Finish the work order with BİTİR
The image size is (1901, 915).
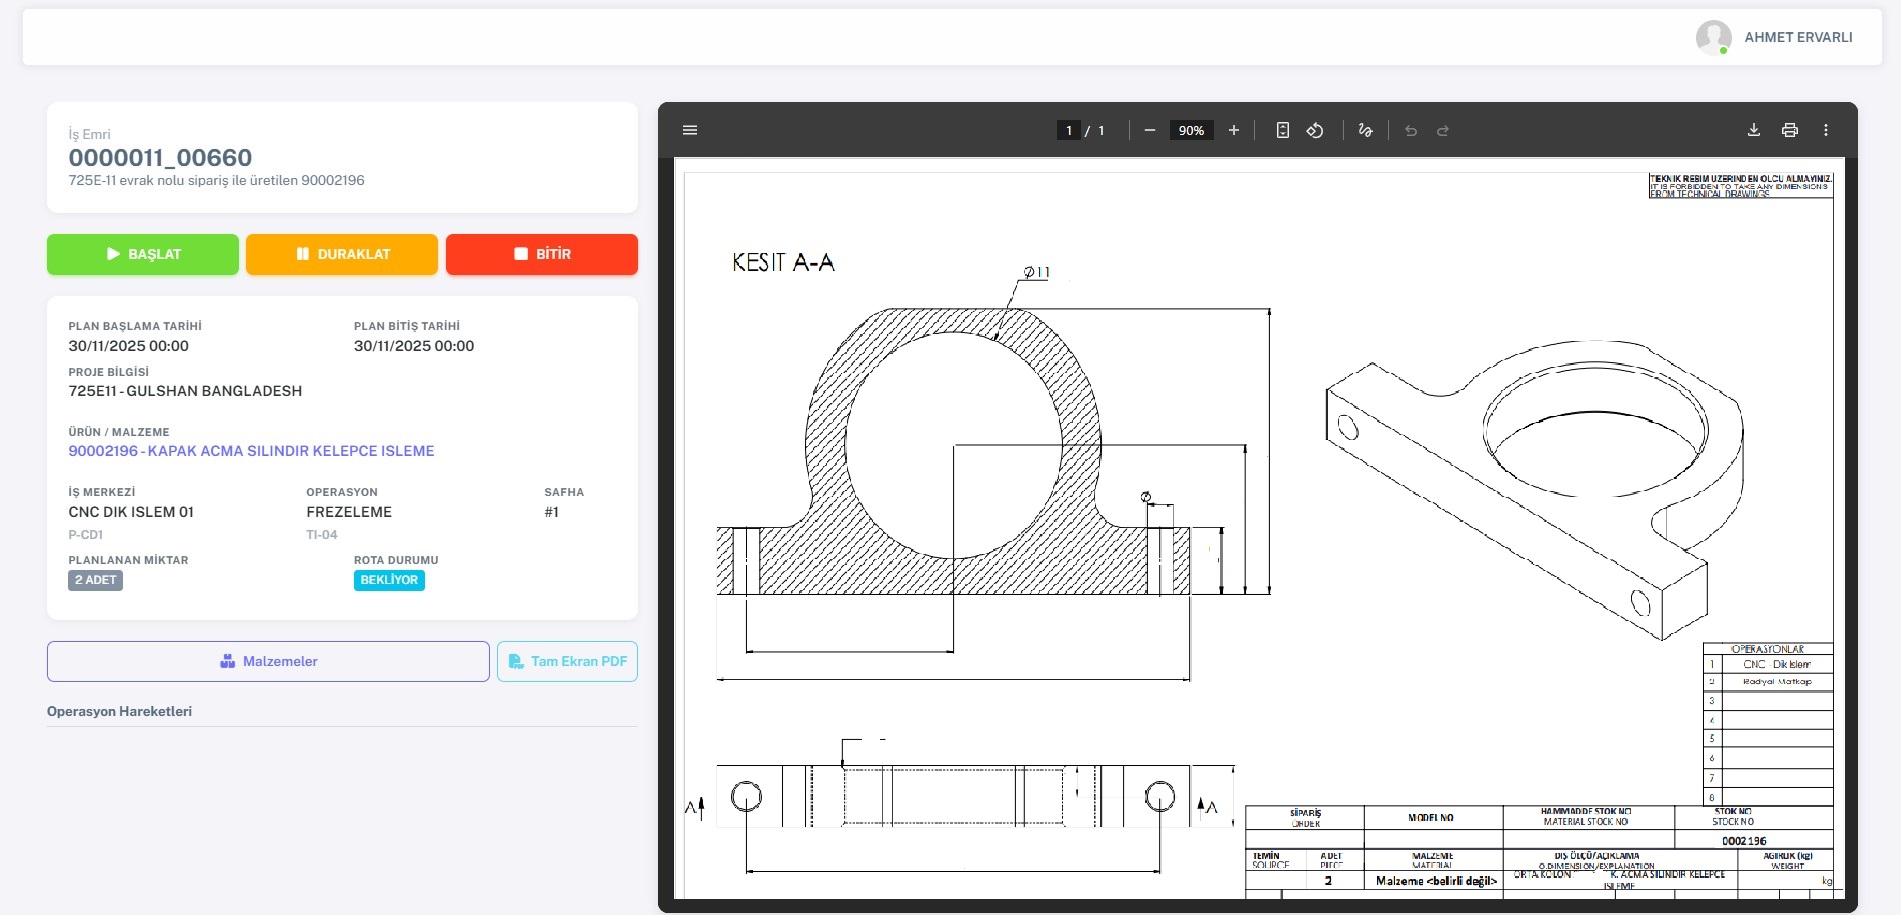[541, 254]
